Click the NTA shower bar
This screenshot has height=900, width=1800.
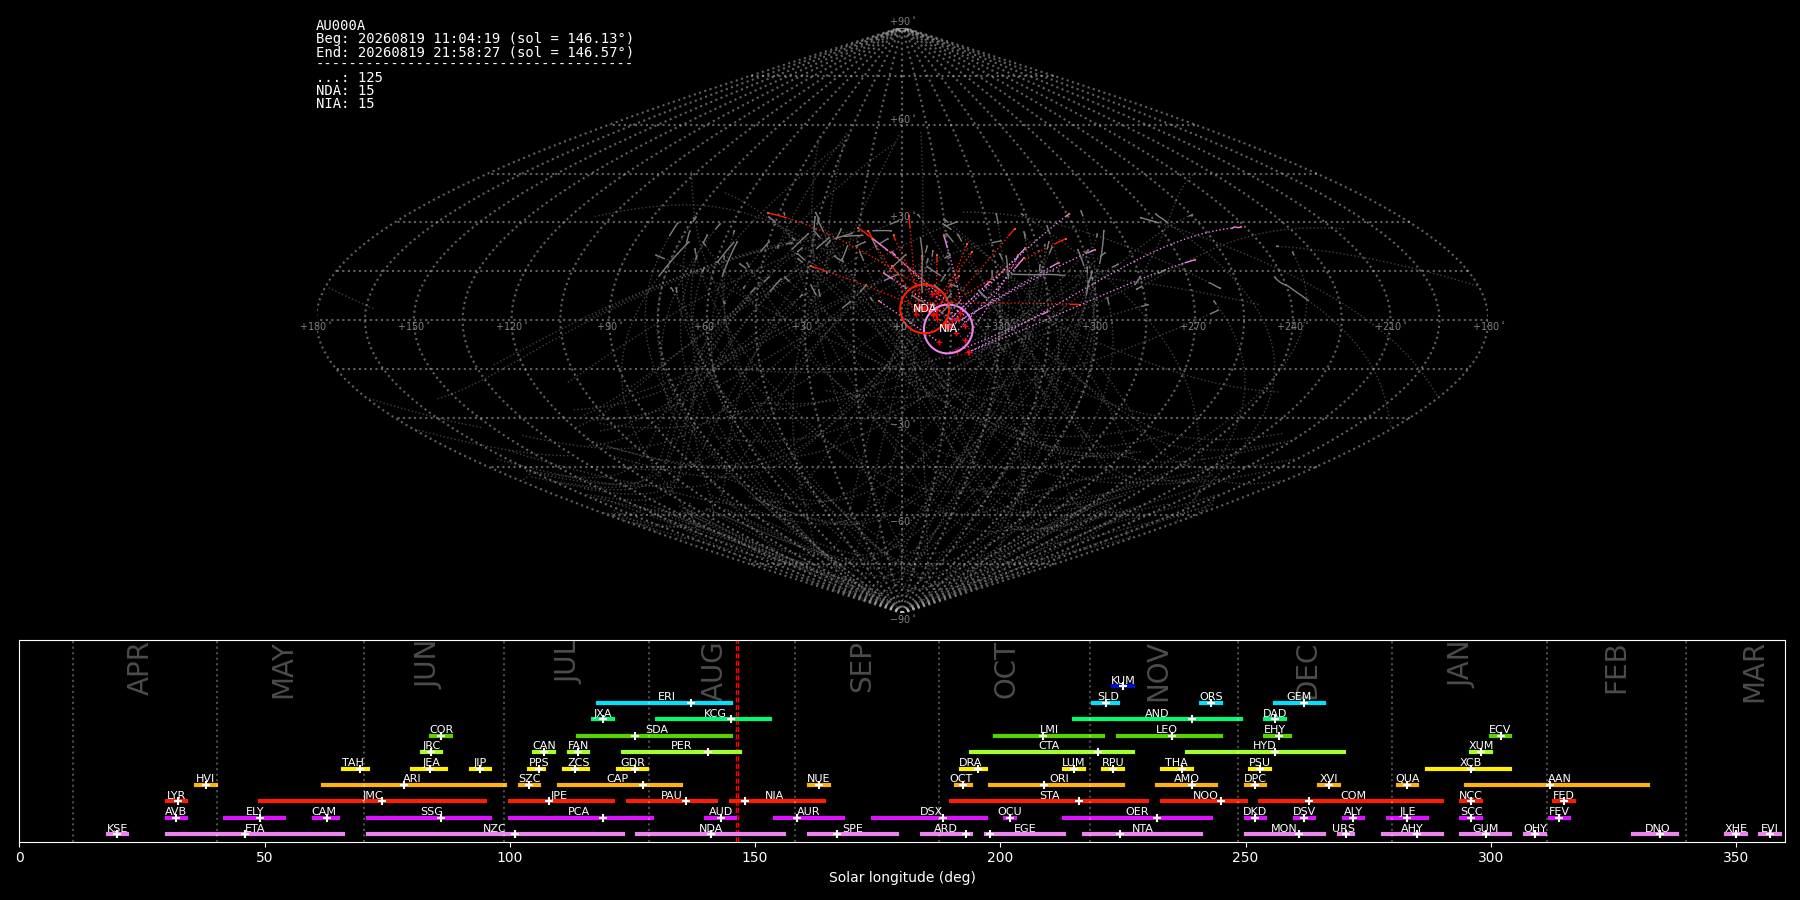coord(1142,834)
